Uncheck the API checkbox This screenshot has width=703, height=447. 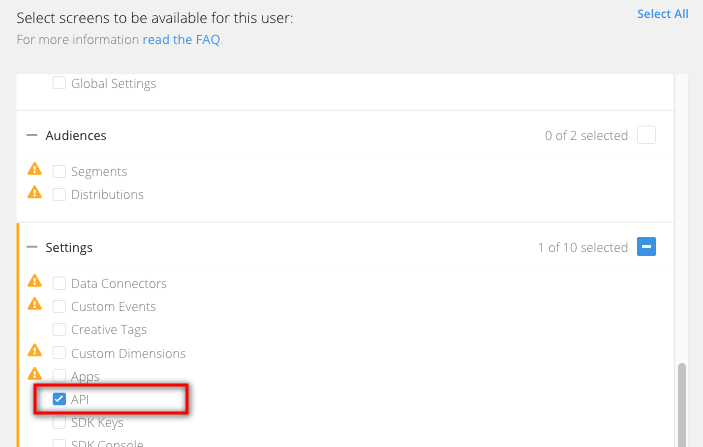click(x=59, y=400)
